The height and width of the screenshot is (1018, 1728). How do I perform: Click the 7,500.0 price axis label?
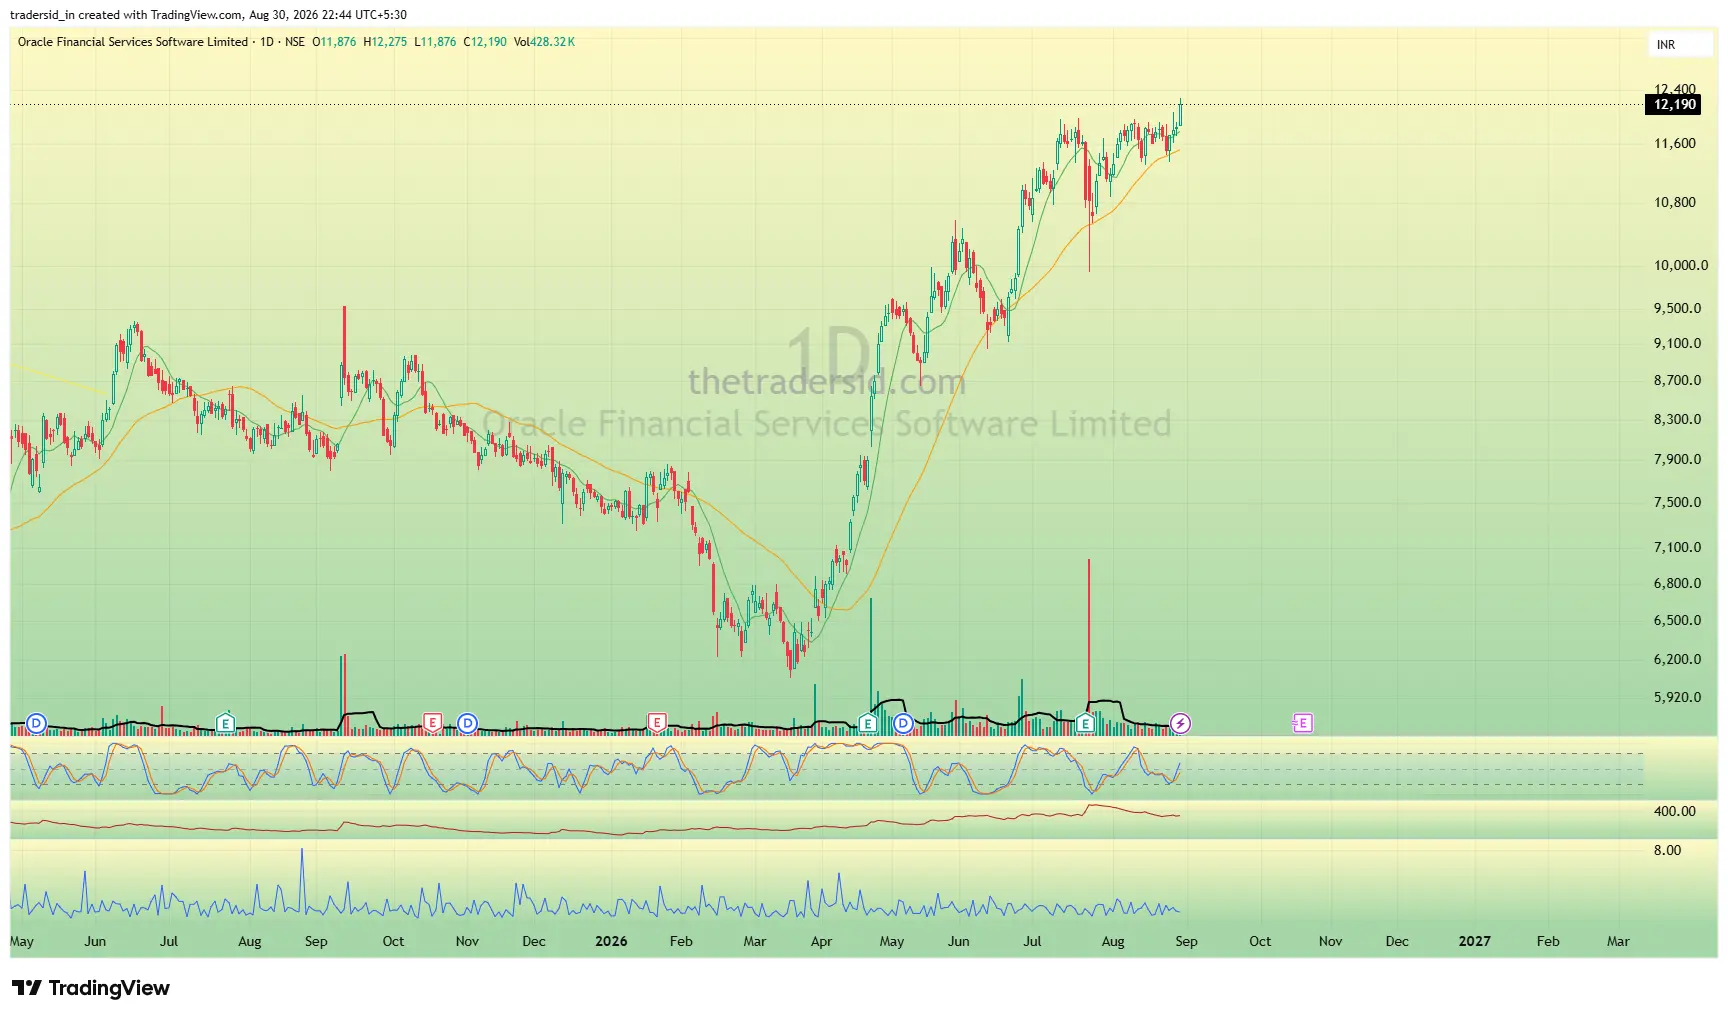click(x=1677, y=502)
